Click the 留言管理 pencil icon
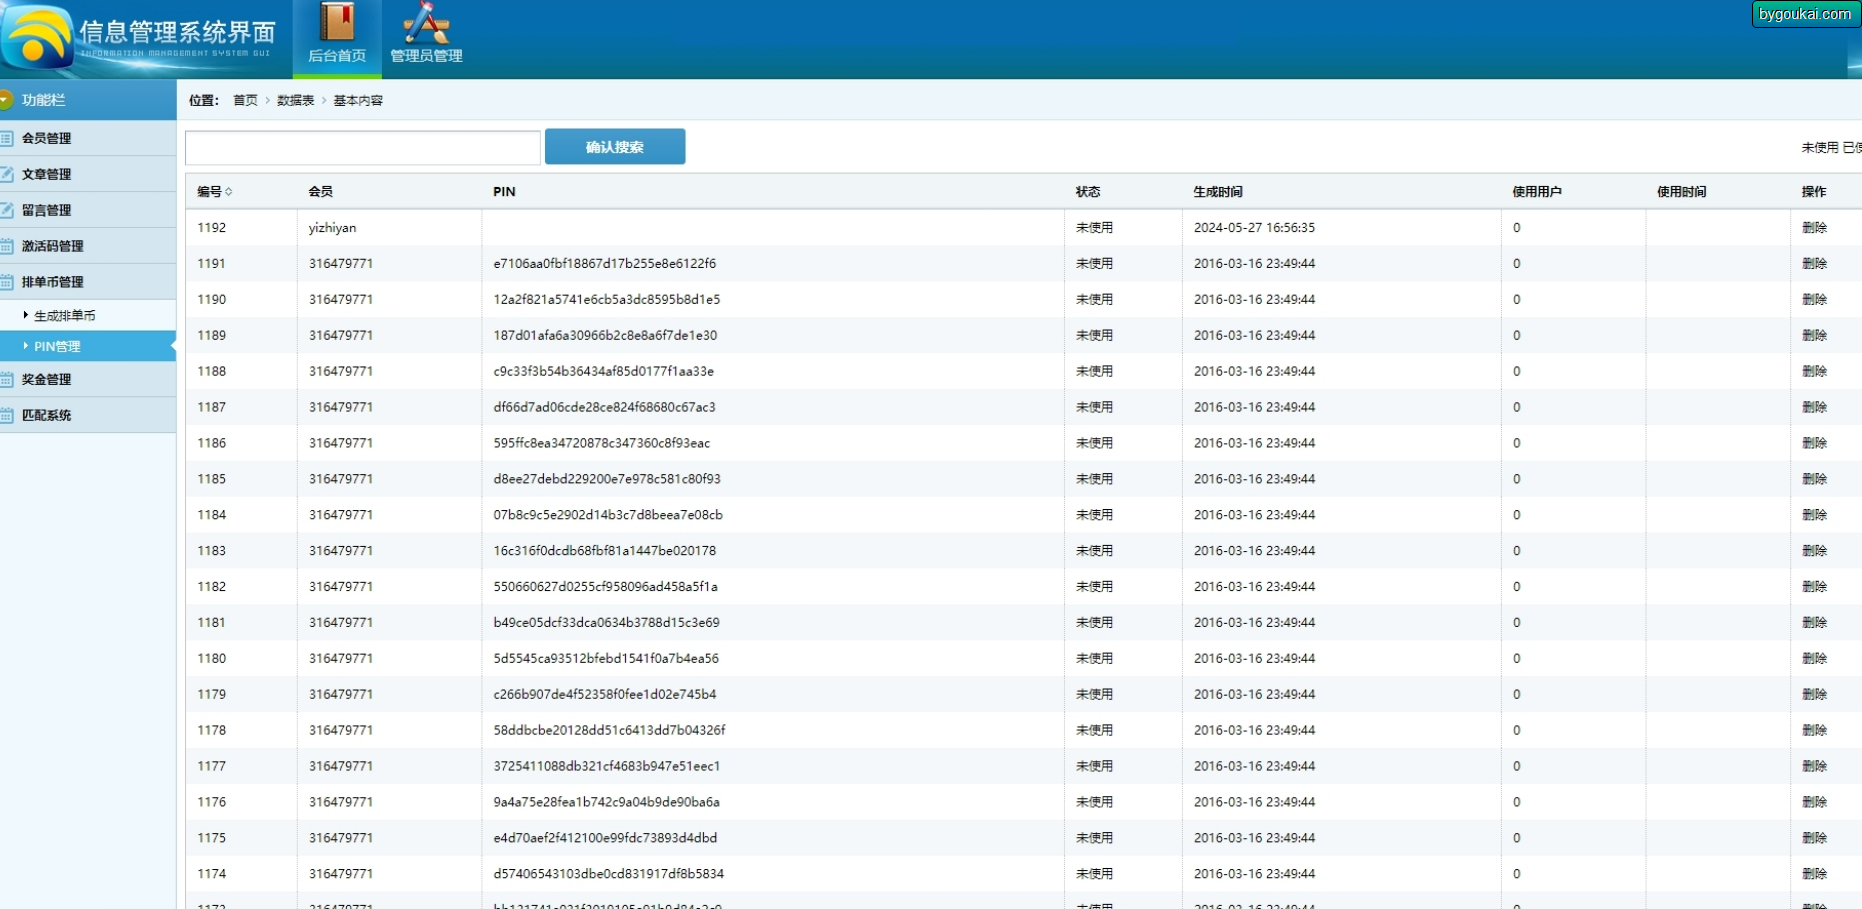This screenshot has width=1862, height=909. tap(6, 210)
